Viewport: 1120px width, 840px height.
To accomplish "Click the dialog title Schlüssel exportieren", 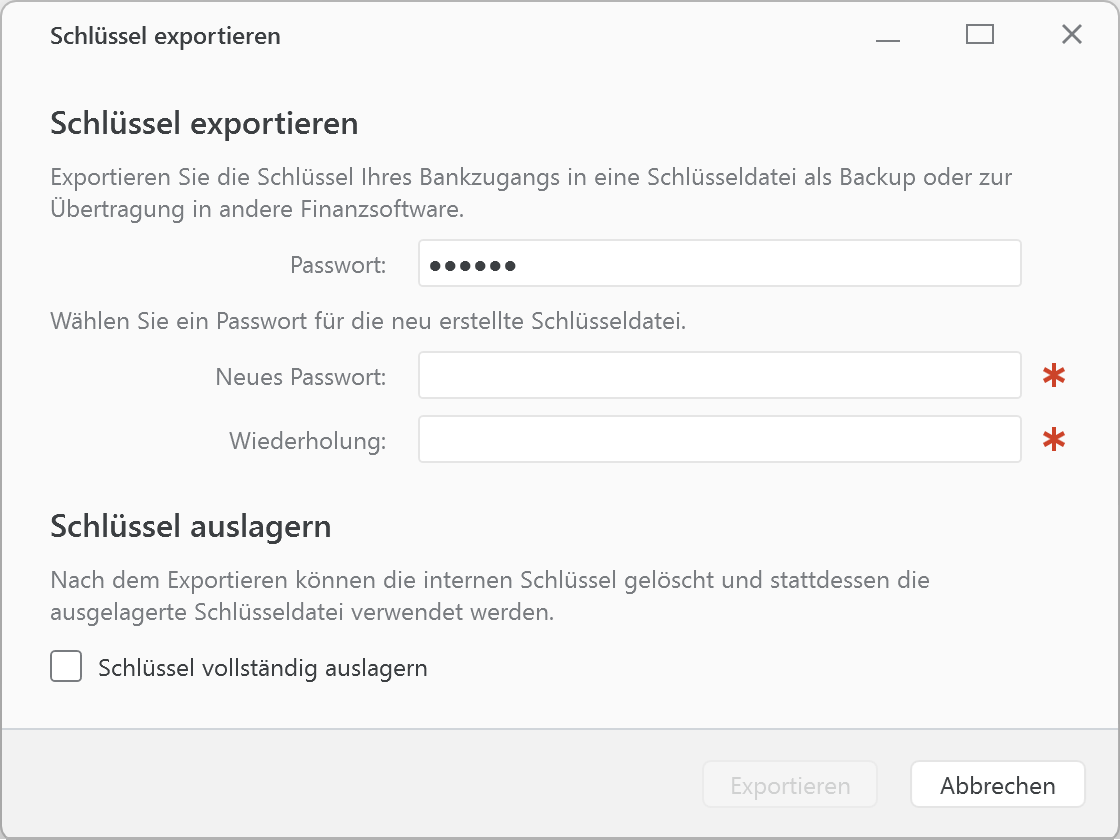I will 165,36.
